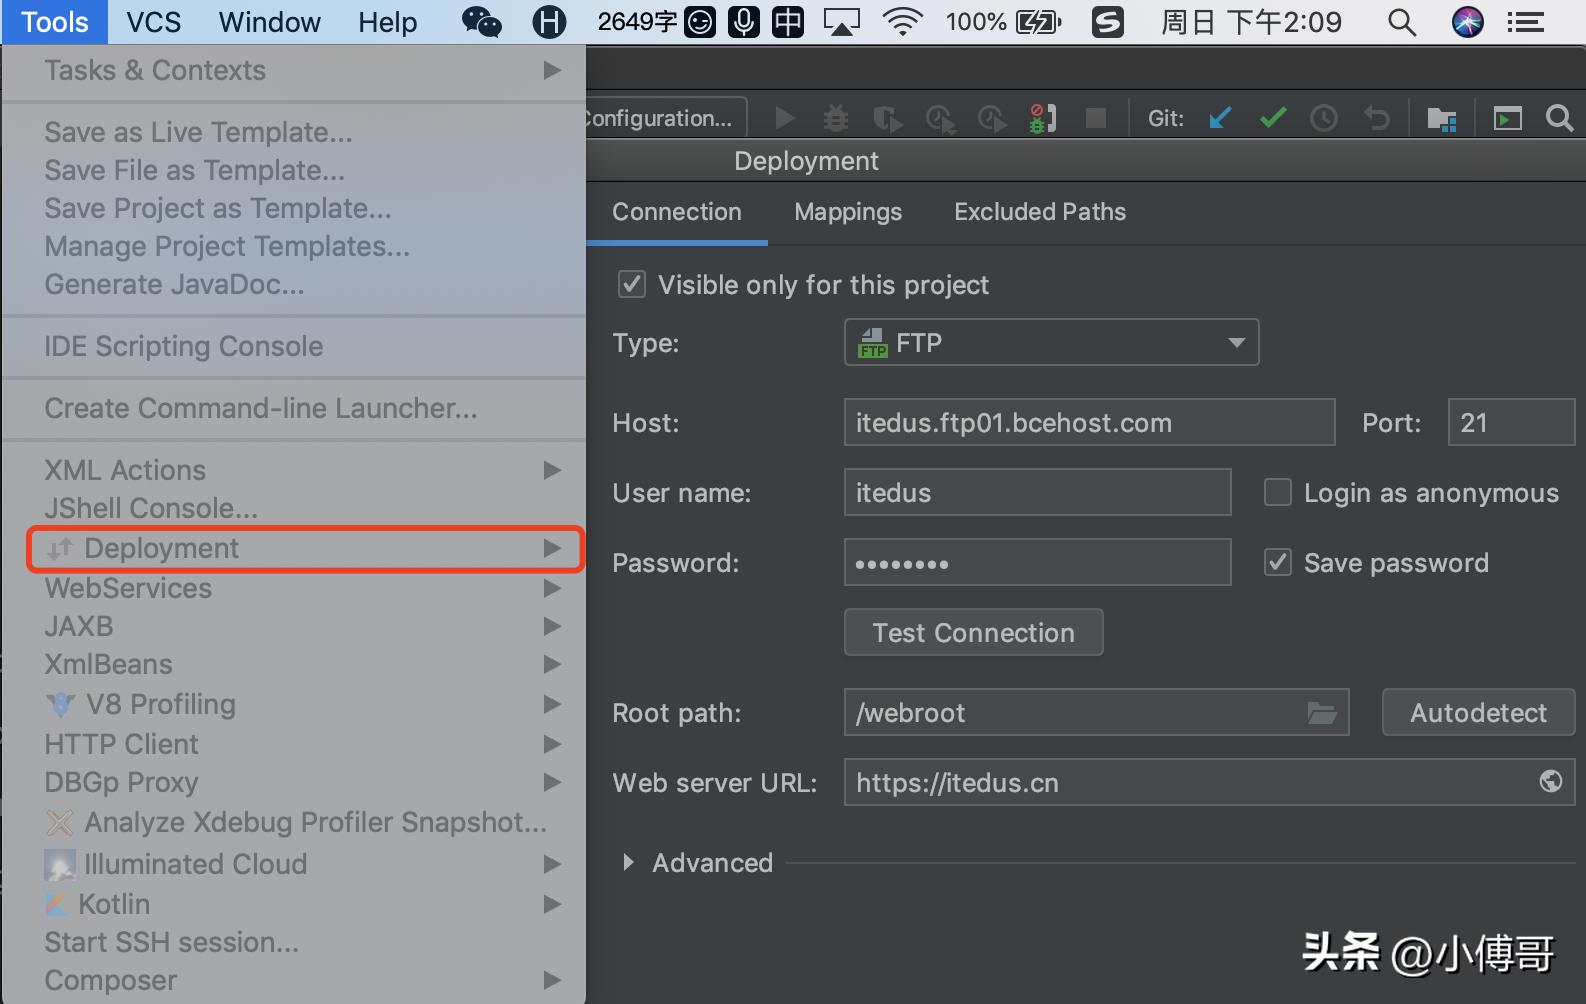Screen dimensions: 1586x1004
Task: Expand the Advanced section
Action: pyautogui.click(x=628, y=862)
